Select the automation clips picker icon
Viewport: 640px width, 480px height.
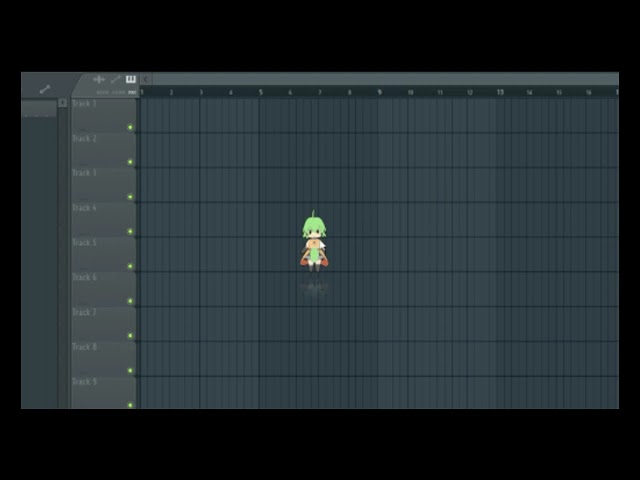[x=116, y=79]
